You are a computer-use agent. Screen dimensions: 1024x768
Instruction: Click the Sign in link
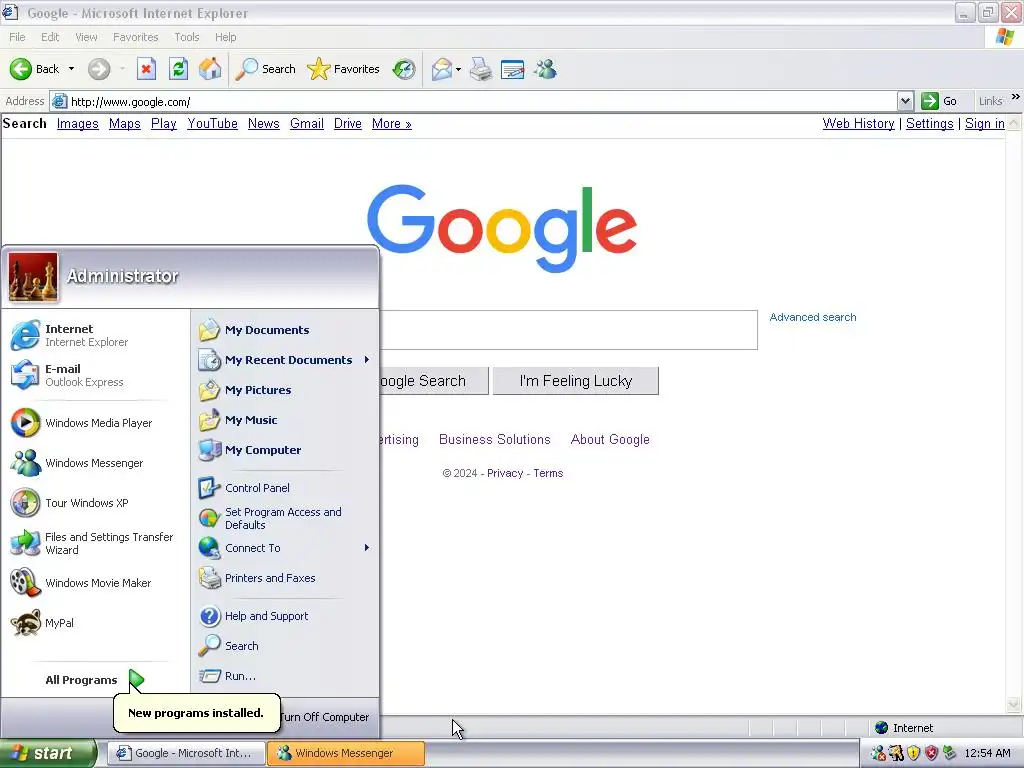pos(985,123)
